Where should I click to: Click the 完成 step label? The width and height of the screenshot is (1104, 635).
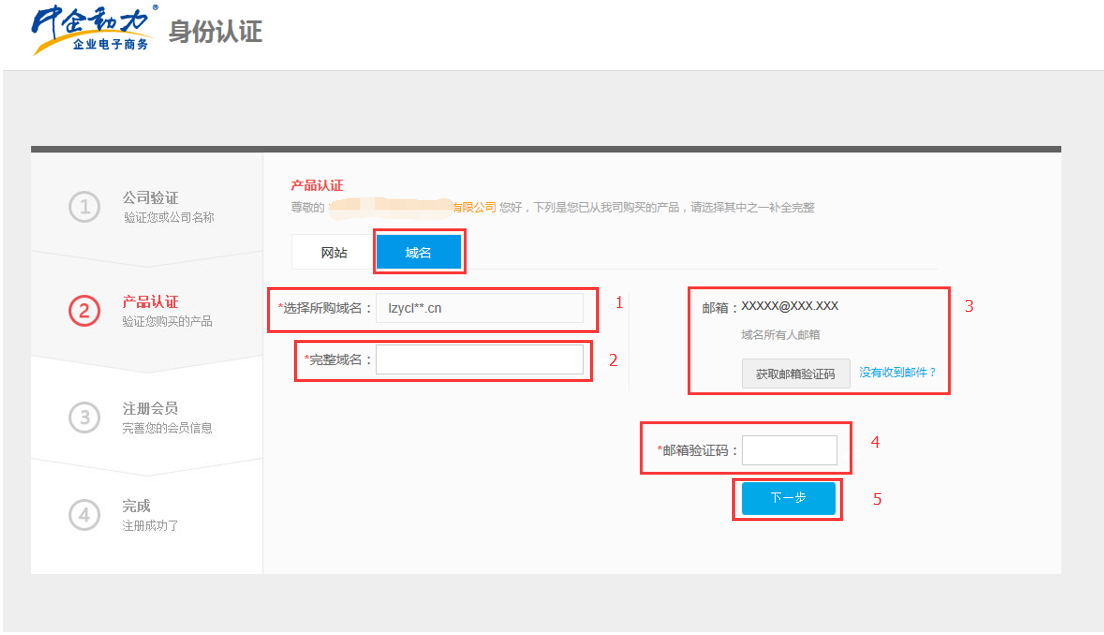(x=136, y=506)
